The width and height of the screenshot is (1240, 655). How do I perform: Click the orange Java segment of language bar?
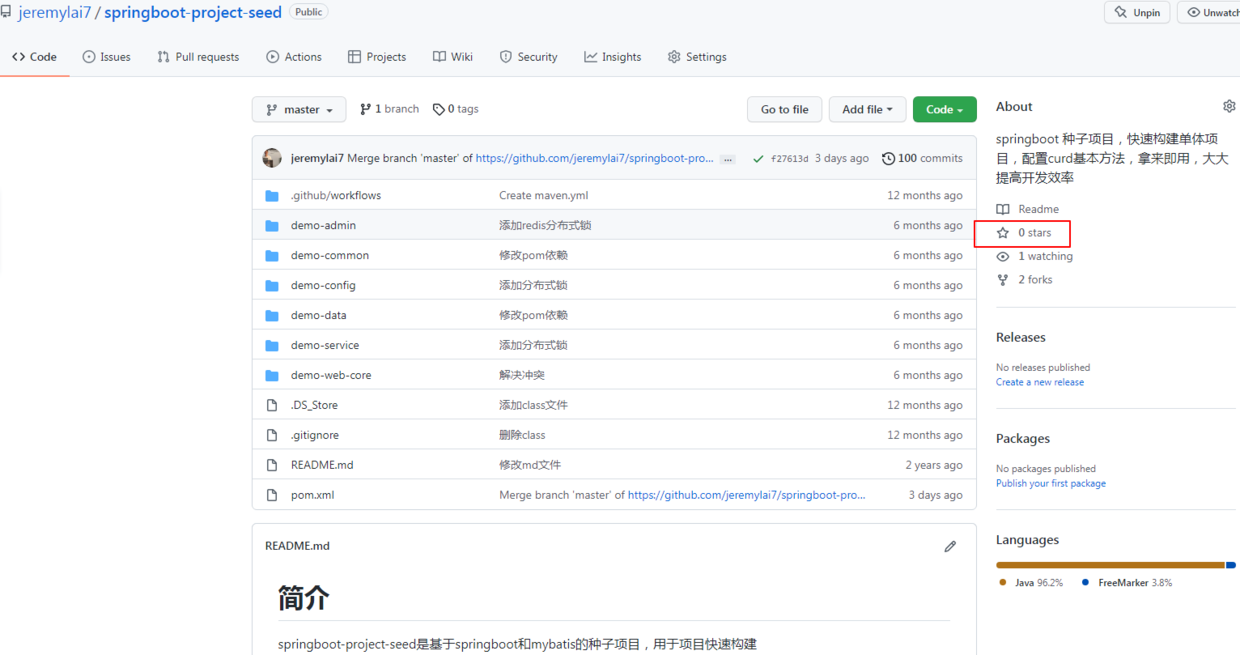pos(1110,565)
